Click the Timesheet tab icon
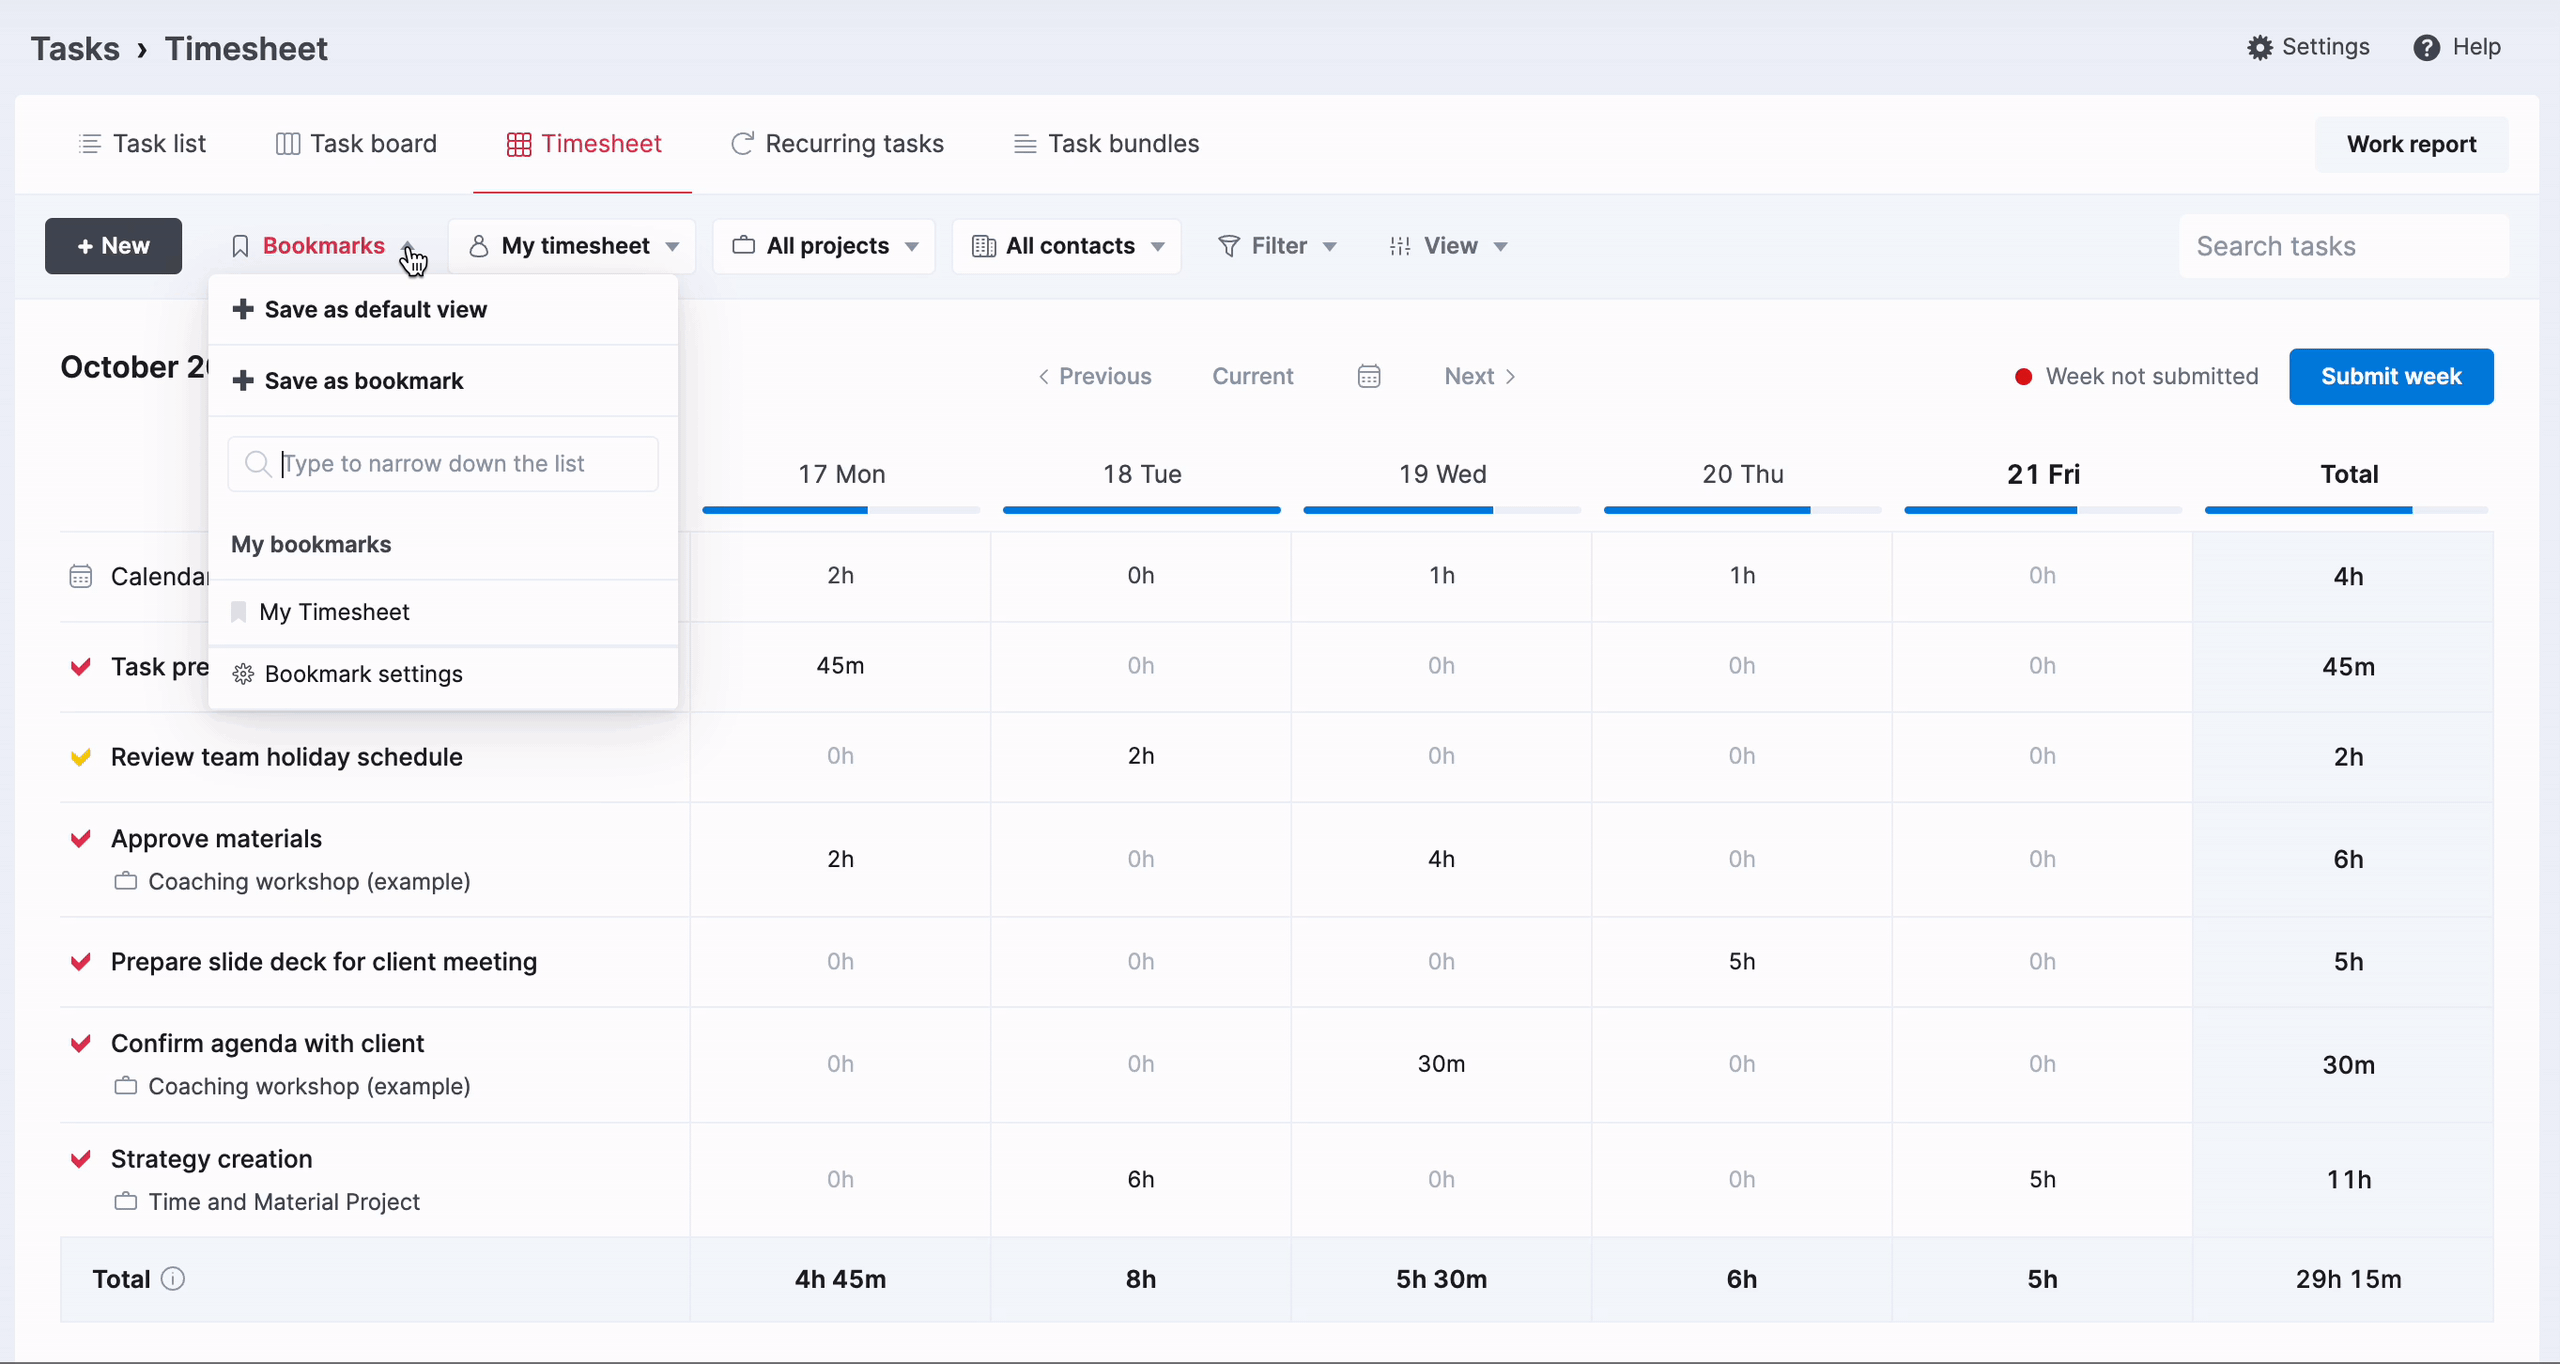 (x=515, y=142)
